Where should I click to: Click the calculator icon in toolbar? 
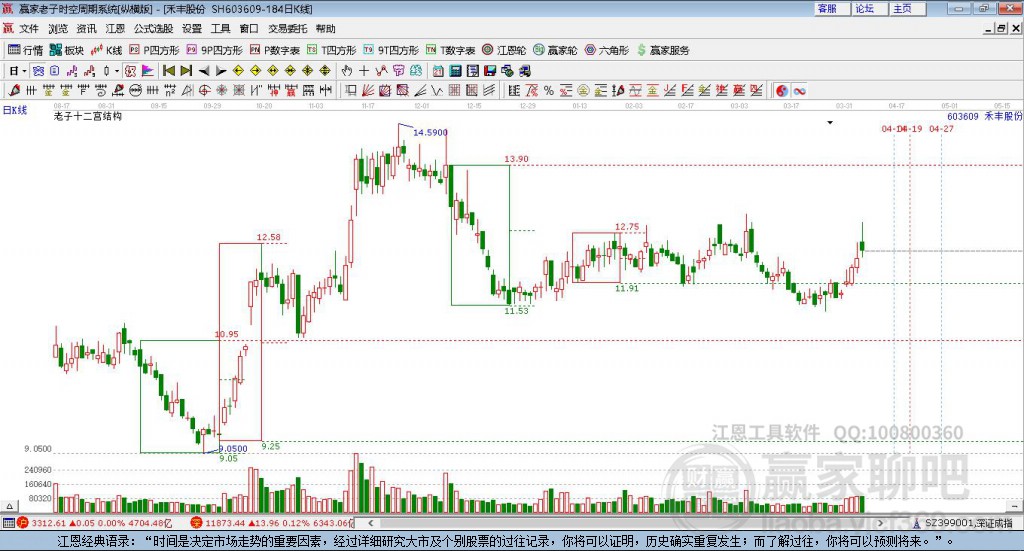[455, 71]
